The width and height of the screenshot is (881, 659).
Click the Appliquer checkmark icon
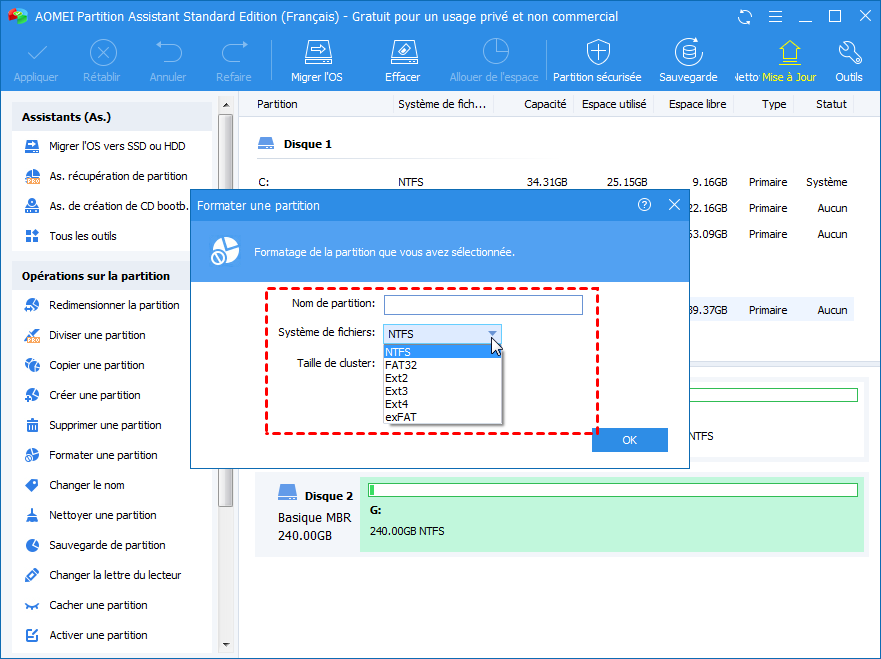(37, 53)
